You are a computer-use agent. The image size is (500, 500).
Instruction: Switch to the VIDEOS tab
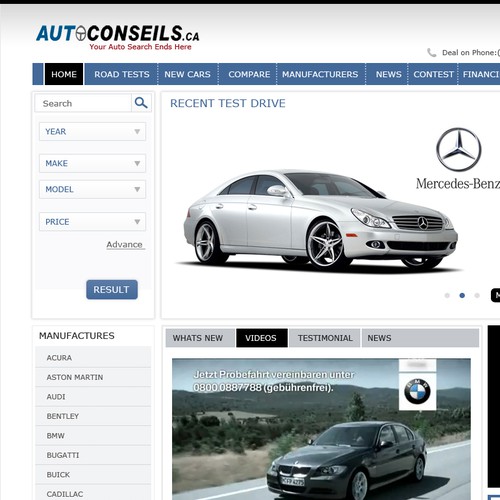pos(262,338)
